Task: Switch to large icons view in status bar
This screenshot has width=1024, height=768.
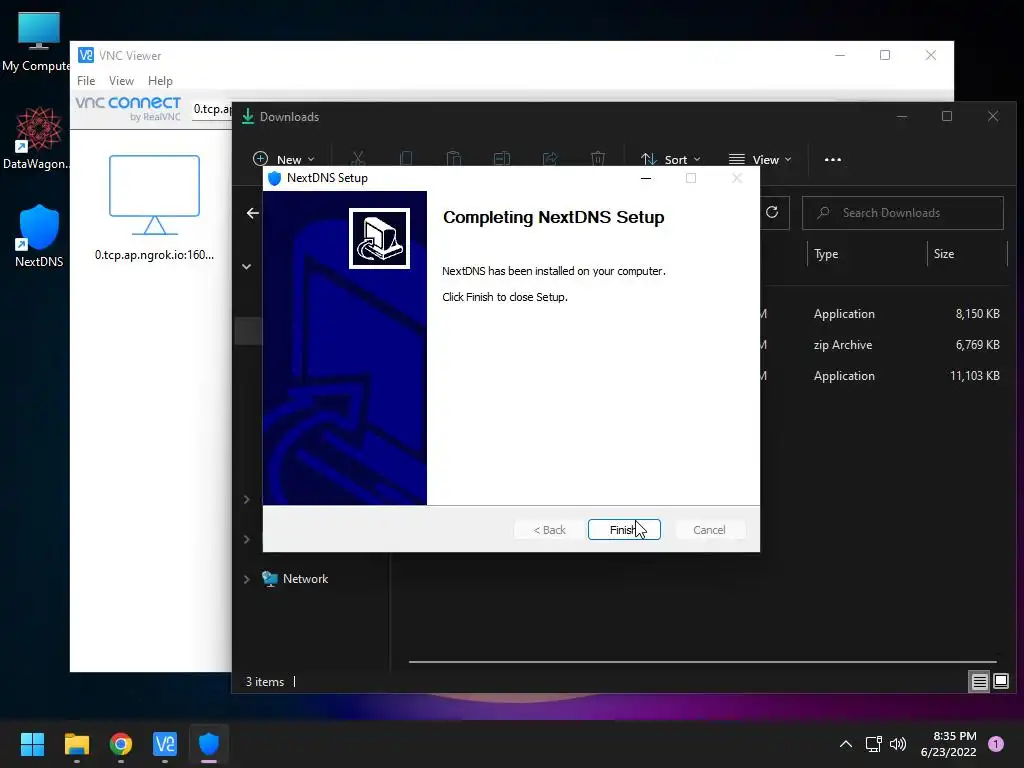Action: point(1001,682)
